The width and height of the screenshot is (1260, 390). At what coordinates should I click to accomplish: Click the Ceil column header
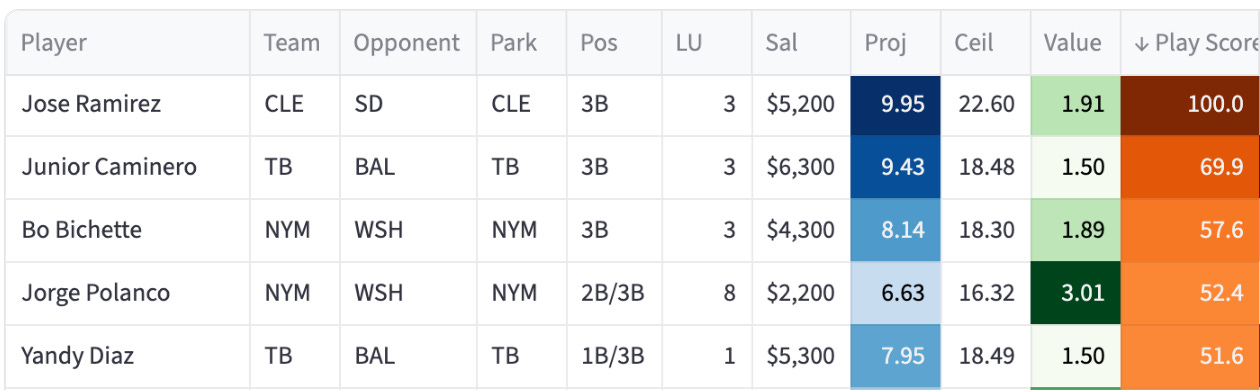[974, 43]
